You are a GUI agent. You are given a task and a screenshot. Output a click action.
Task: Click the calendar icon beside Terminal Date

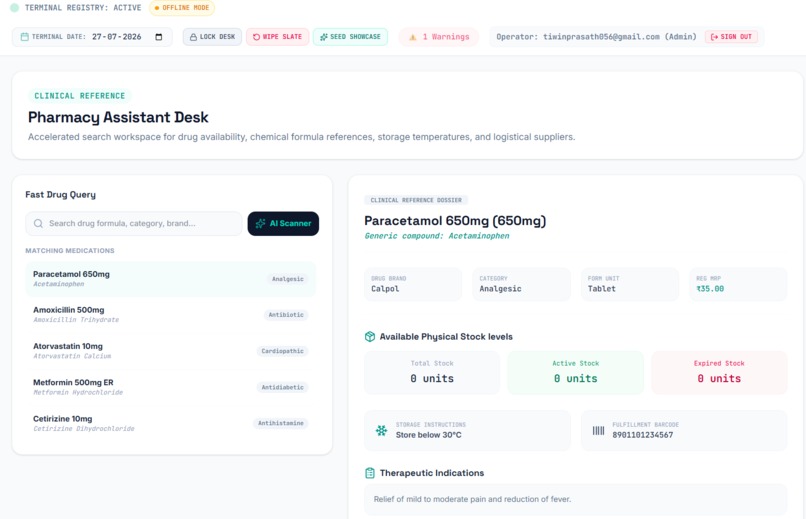pyautogui.click(x=24, y=37)
